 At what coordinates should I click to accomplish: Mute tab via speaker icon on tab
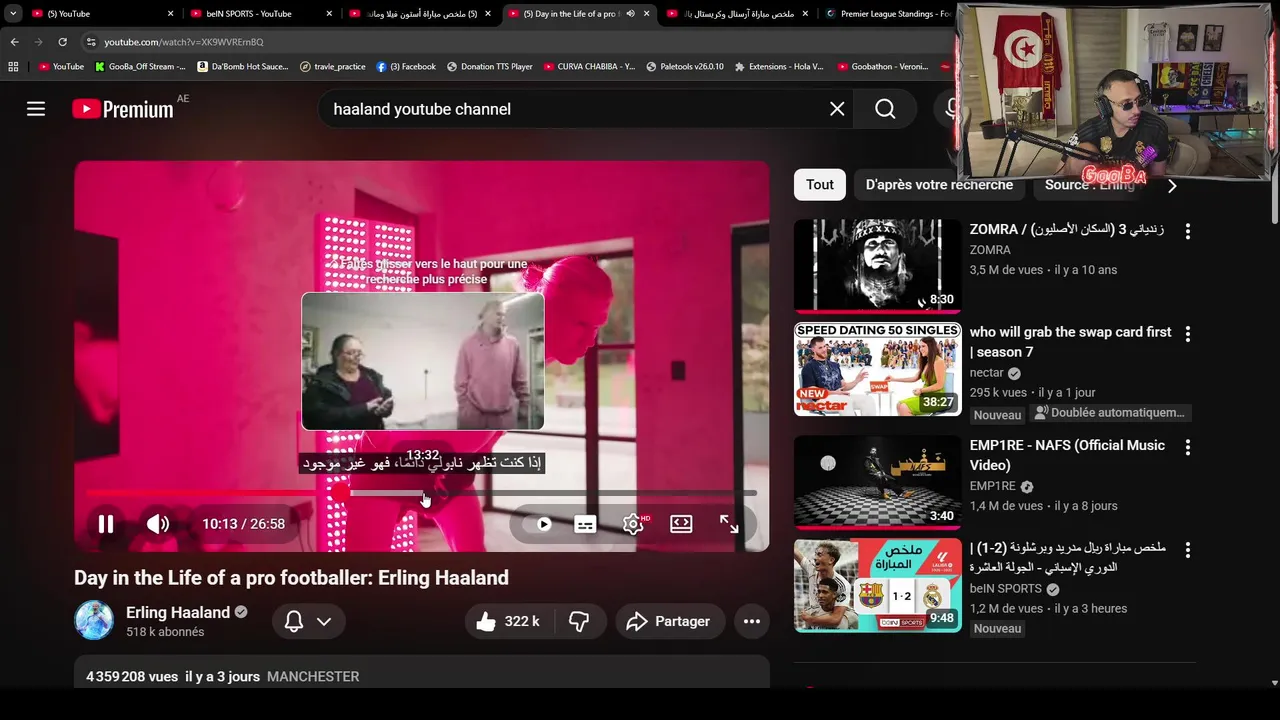coord(630,14)
